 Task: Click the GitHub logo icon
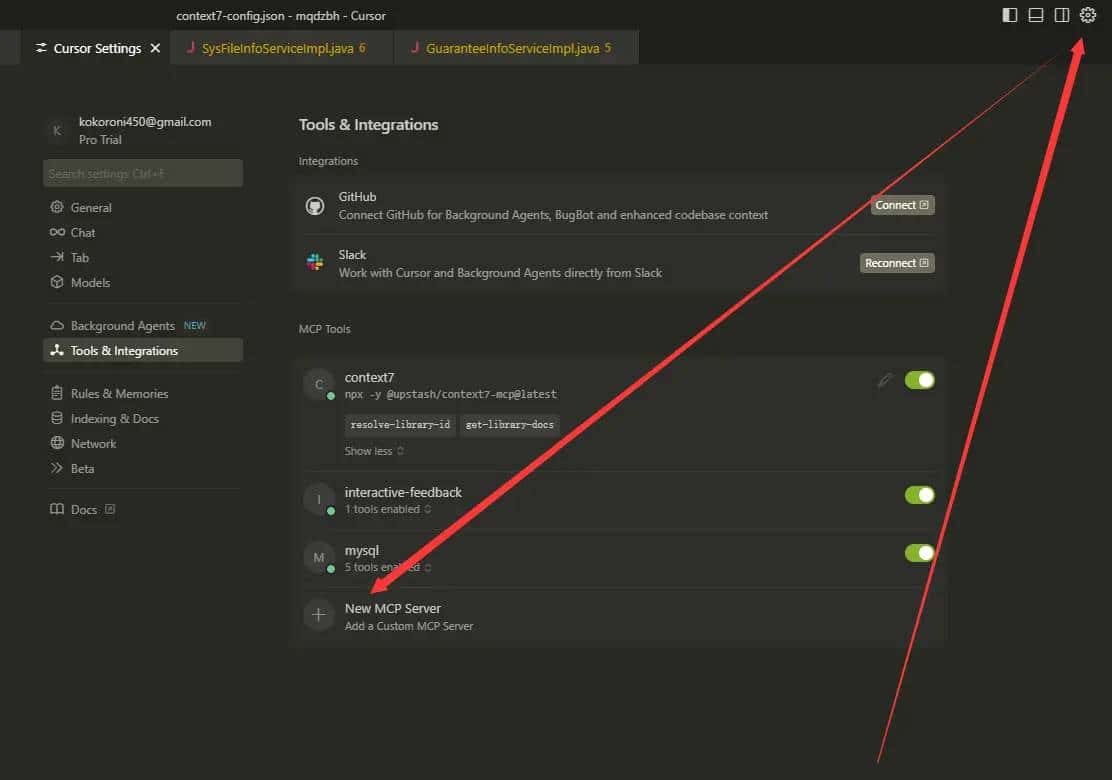pos(315,206)
